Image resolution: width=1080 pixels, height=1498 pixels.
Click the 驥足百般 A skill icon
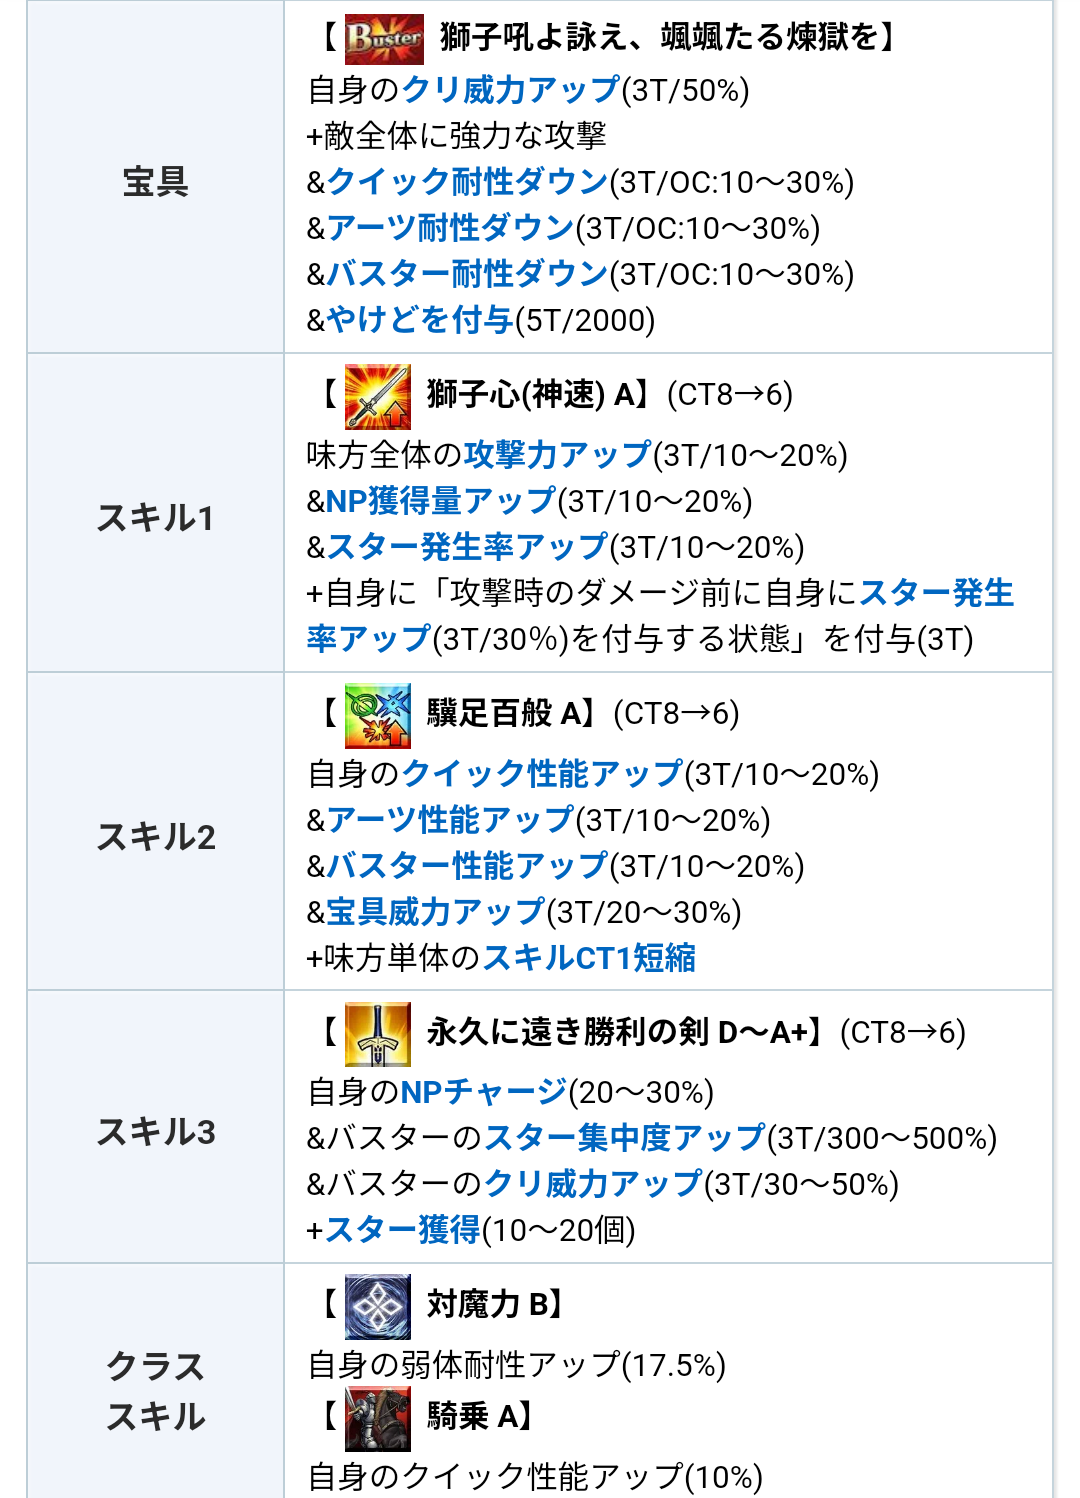pos(377,716)
